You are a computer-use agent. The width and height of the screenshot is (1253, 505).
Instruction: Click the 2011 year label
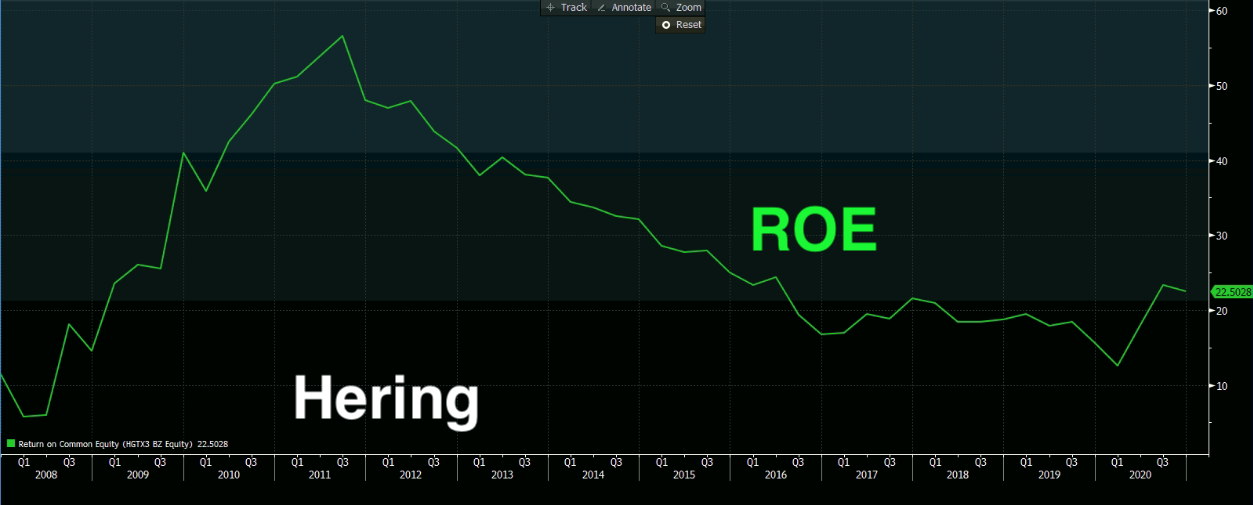319,475
